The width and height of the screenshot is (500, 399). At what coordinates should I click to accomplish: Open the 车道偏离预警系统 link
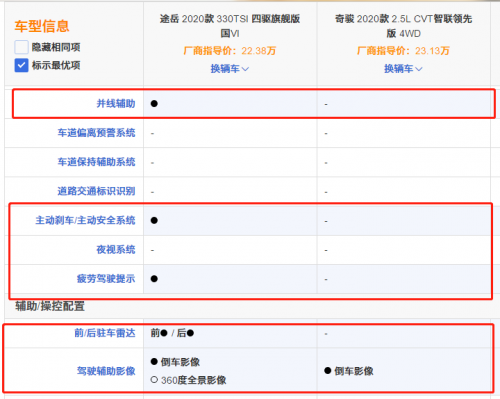96,133
